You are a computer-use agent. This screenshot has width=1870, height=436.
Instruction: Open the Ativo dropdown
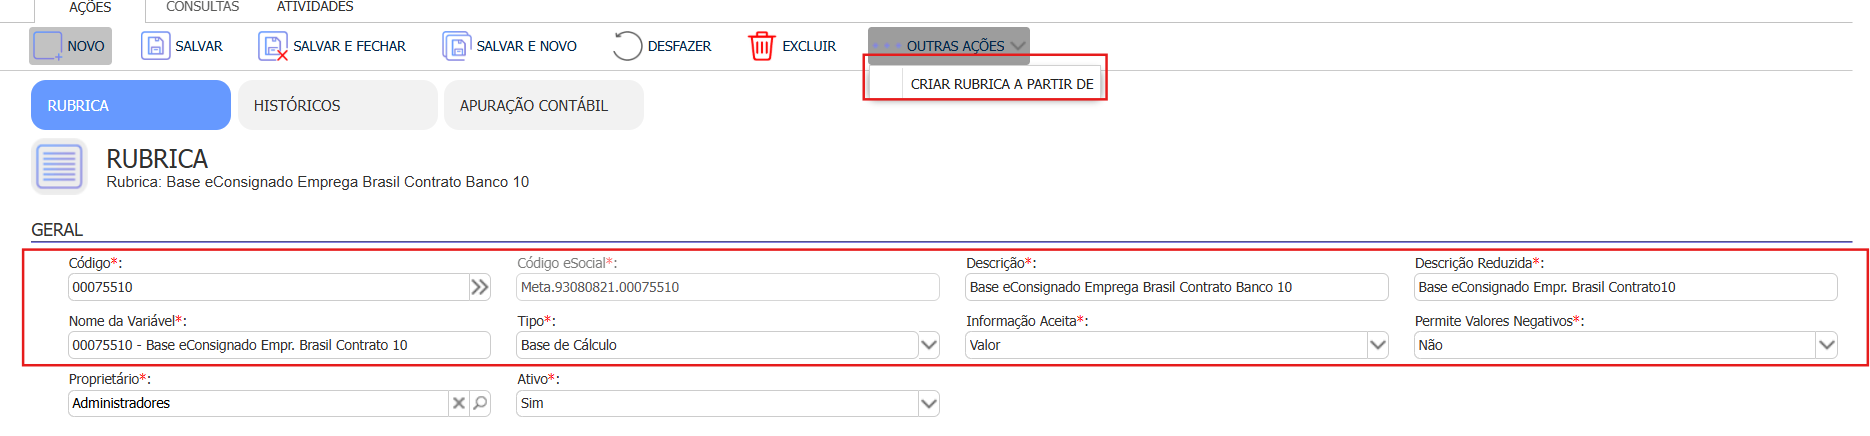[x=928, y=403]
